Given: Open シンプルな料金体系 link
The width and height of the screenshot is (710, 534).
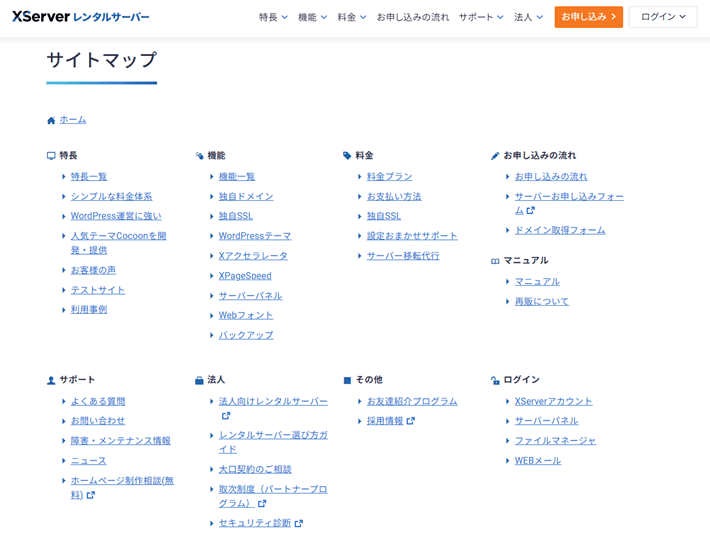Looking at the screenshot, I should [x=111, y=197].
